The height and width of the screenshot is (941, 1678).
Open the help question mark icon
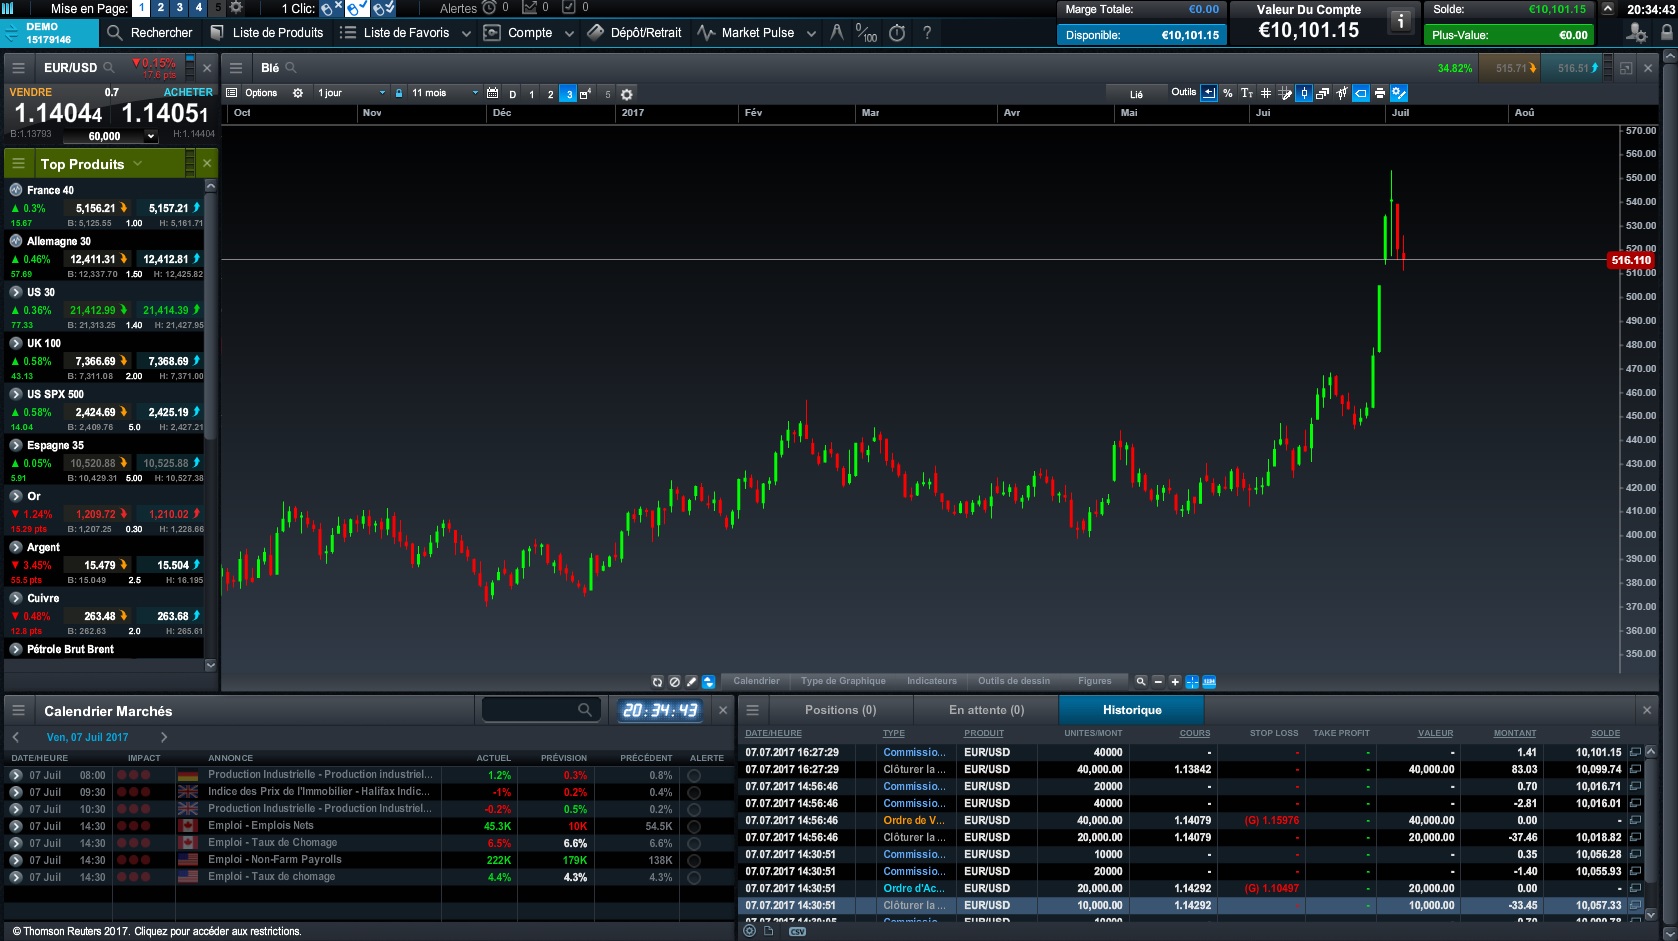[x=927, y=33]
